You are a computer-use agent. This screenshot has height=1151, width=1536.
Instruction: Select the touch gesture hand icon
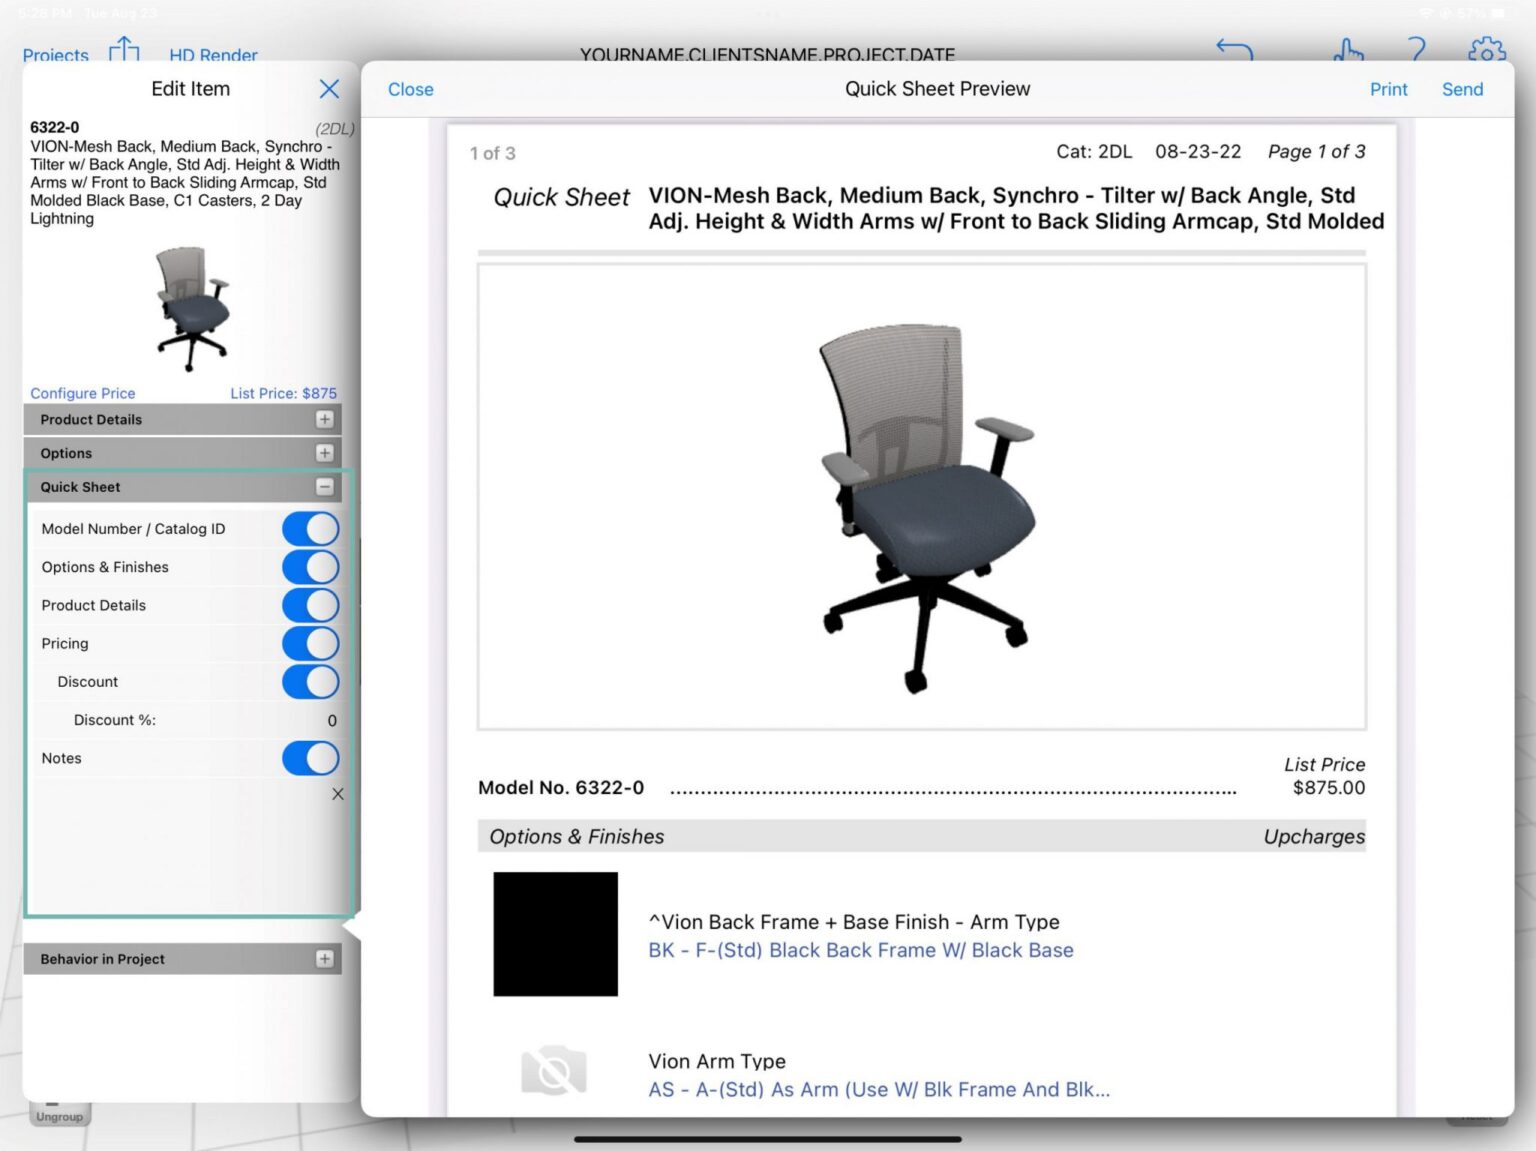pos(1348,49)
